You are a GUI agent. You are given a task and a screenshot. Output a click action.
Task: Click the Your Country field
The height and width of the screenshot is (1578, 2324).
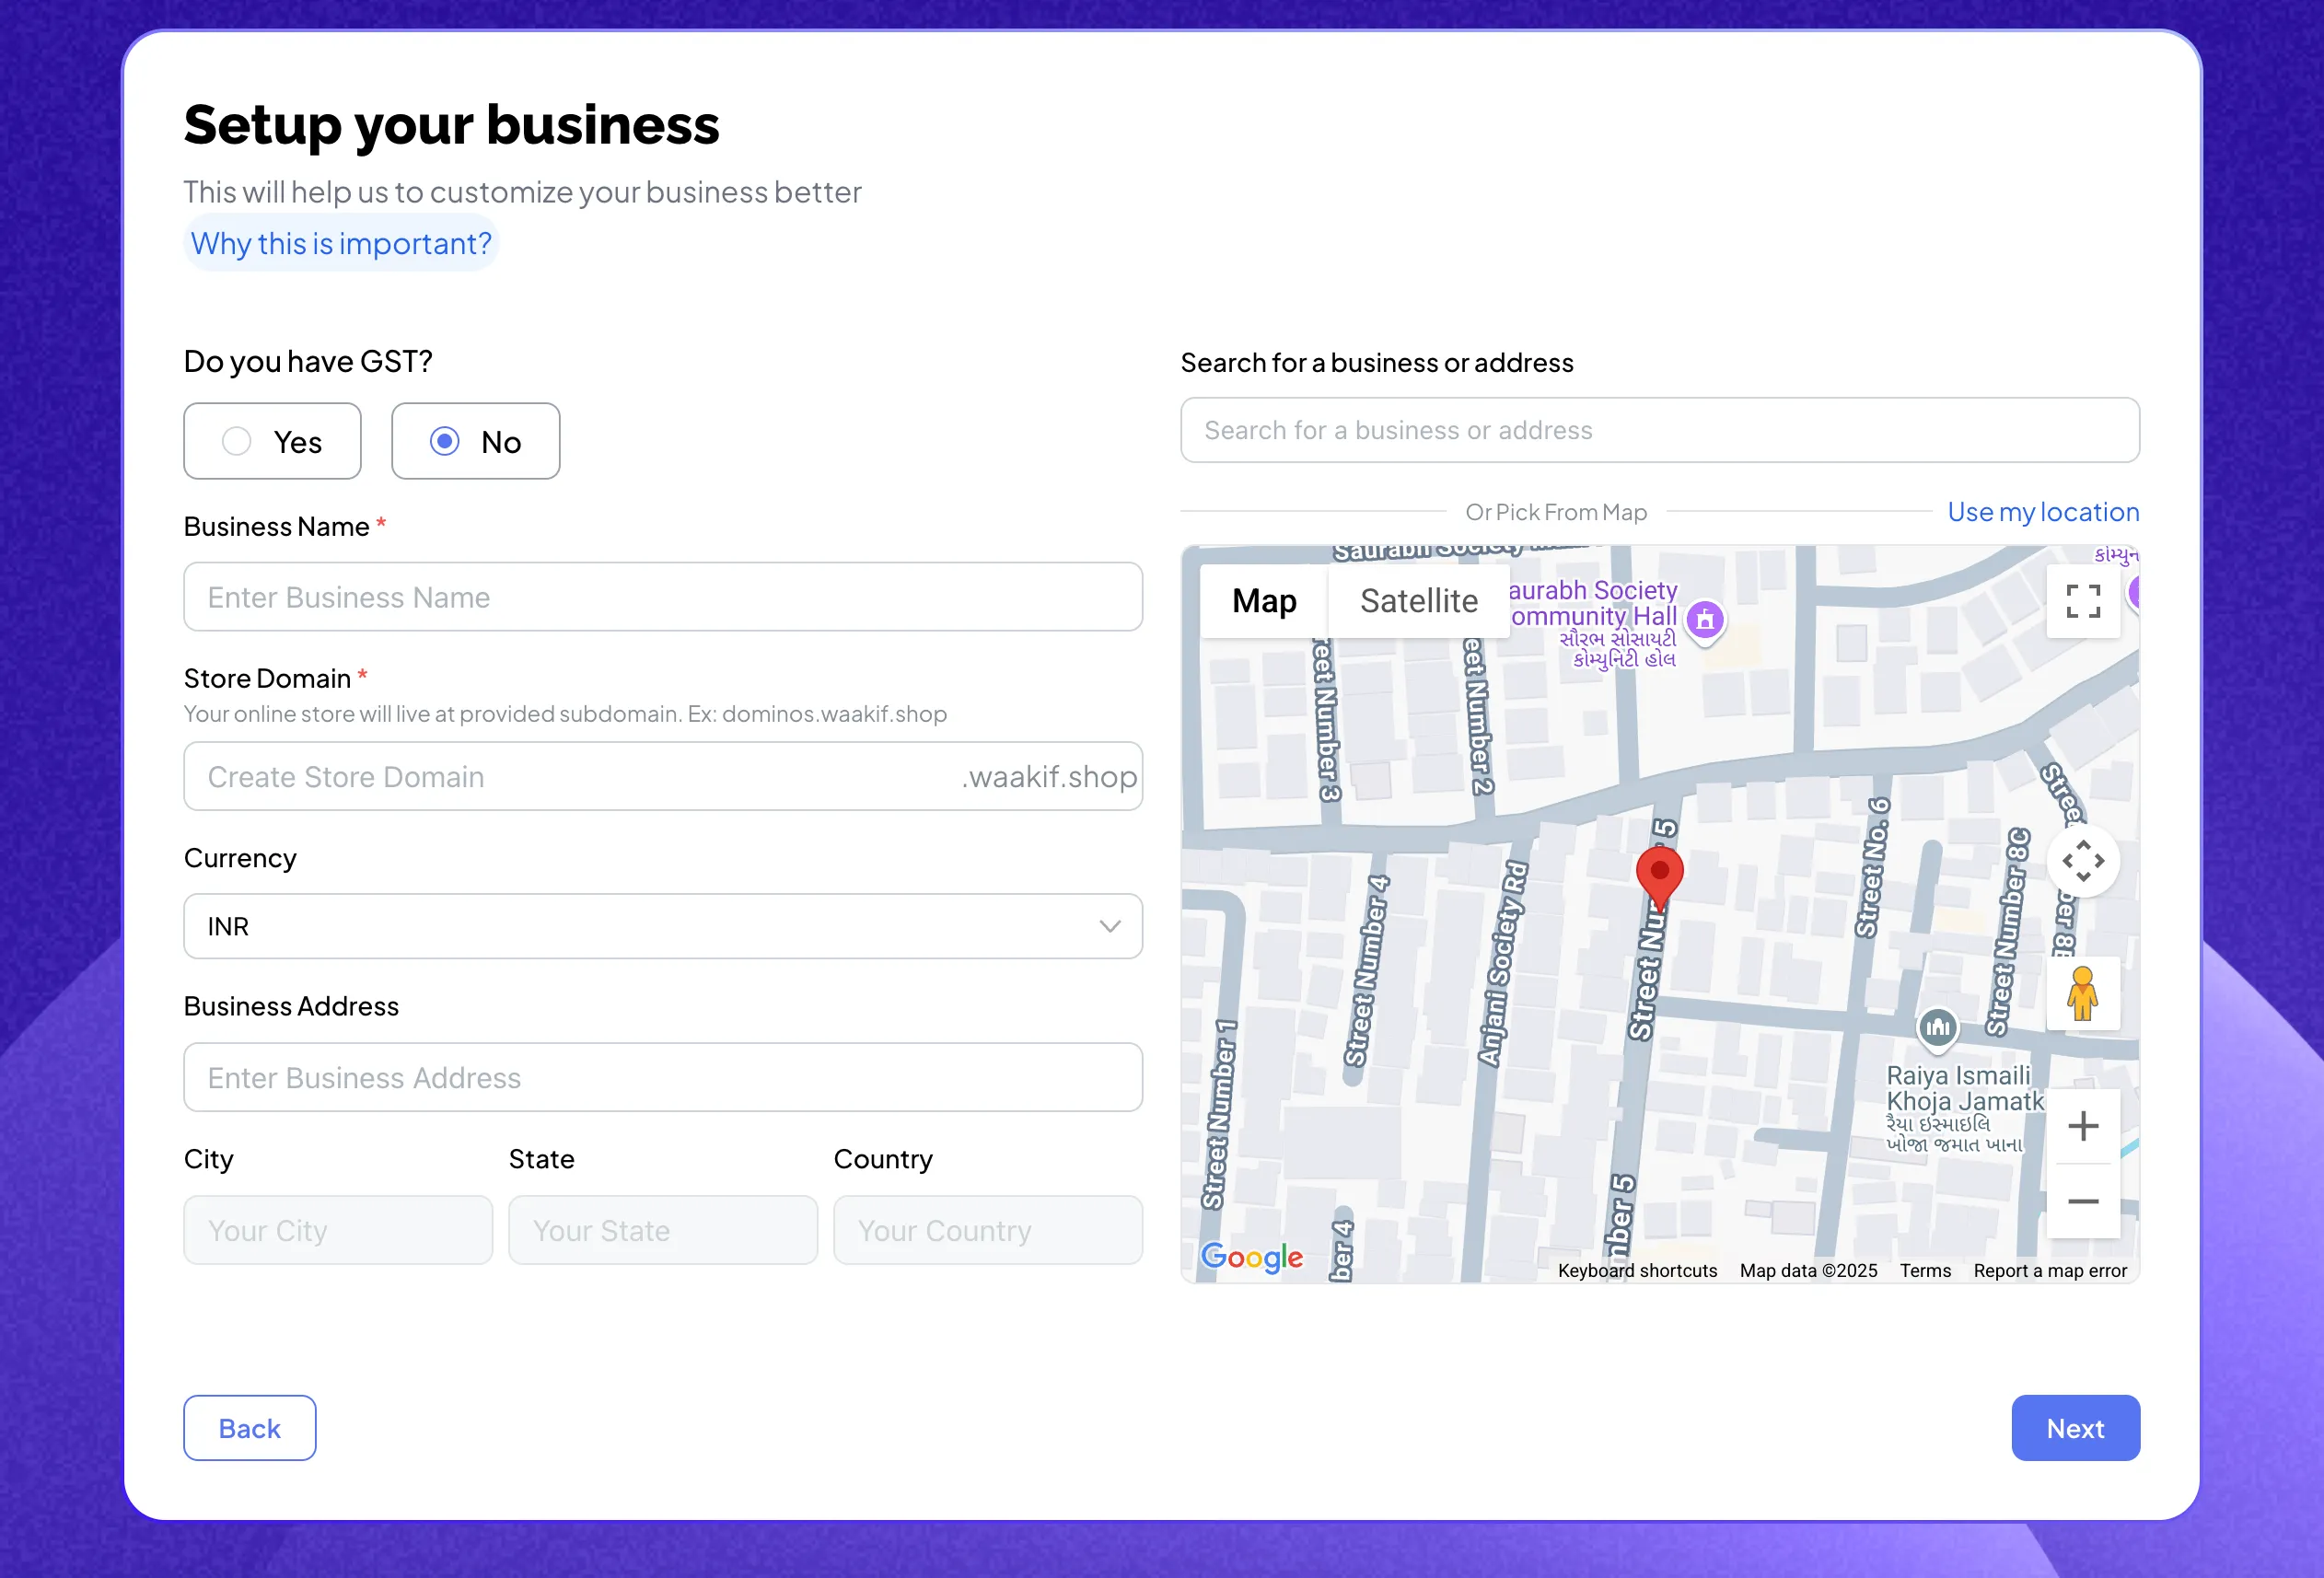[988, 1230]
